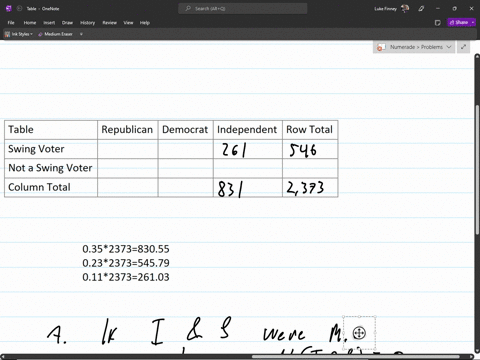Viewport: 480px width, 360px height.
Task: Click the search magnifier icon
Action: click(x=188, y=9)
